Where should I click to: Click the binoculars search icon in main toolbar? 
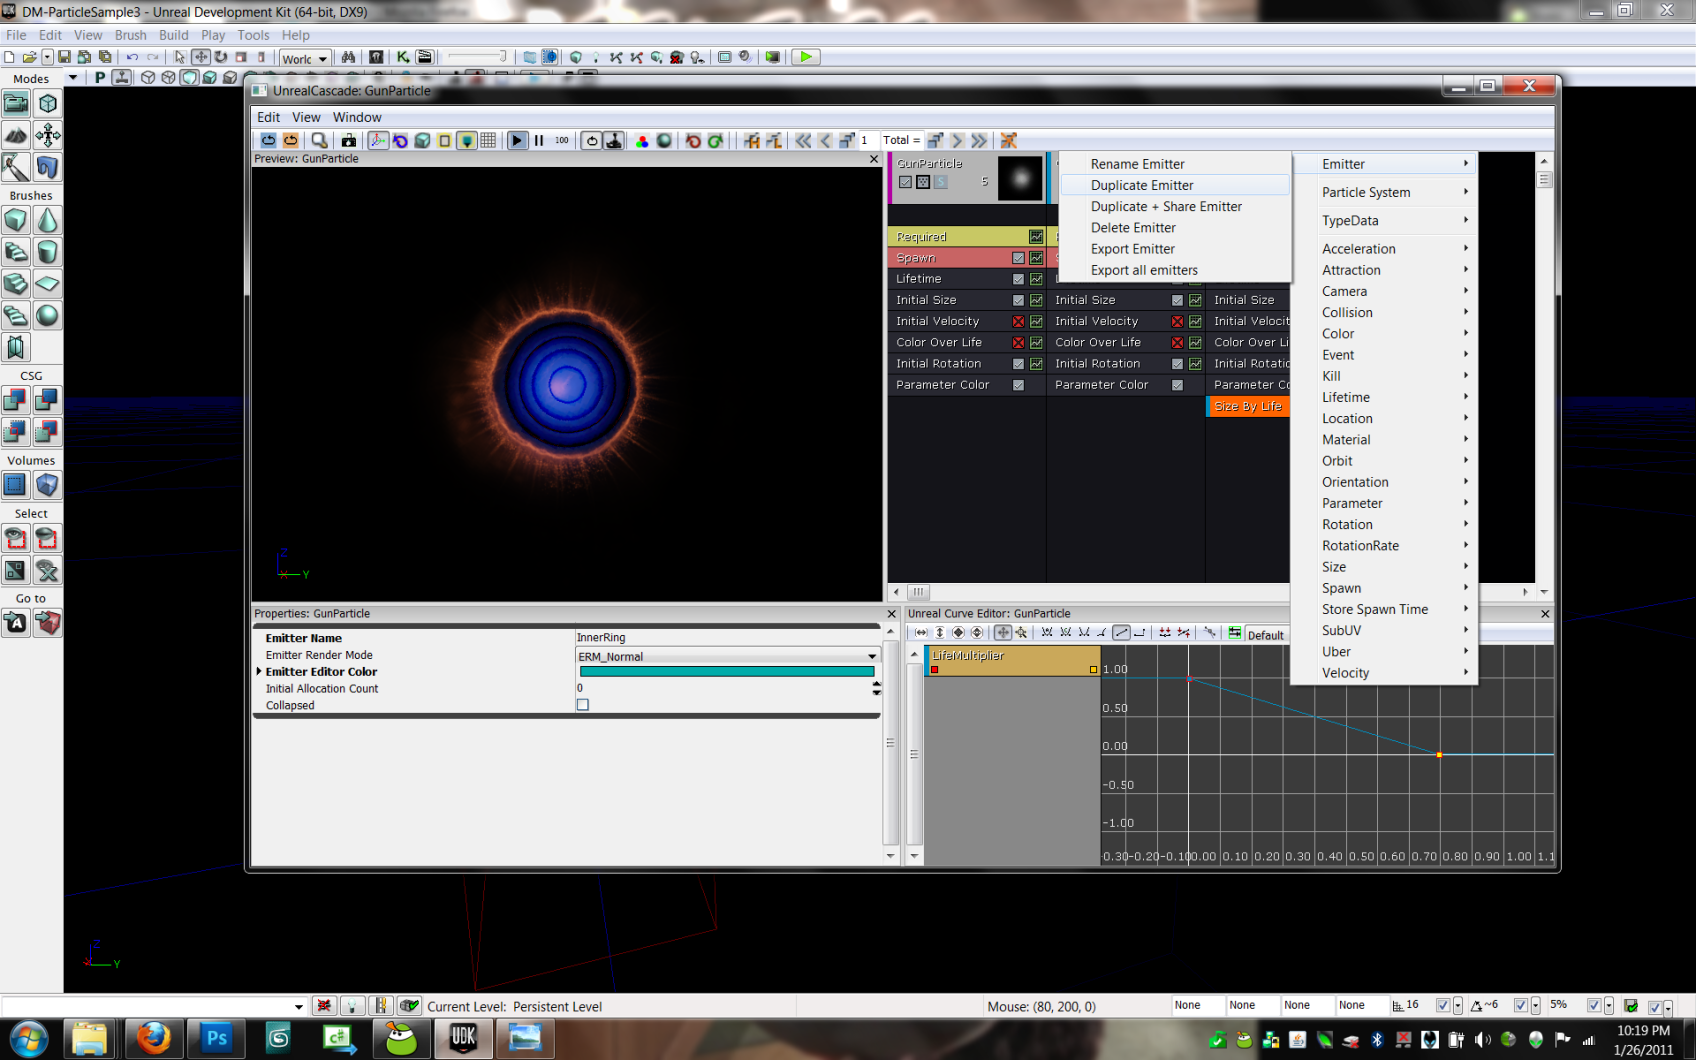point(348,57)
